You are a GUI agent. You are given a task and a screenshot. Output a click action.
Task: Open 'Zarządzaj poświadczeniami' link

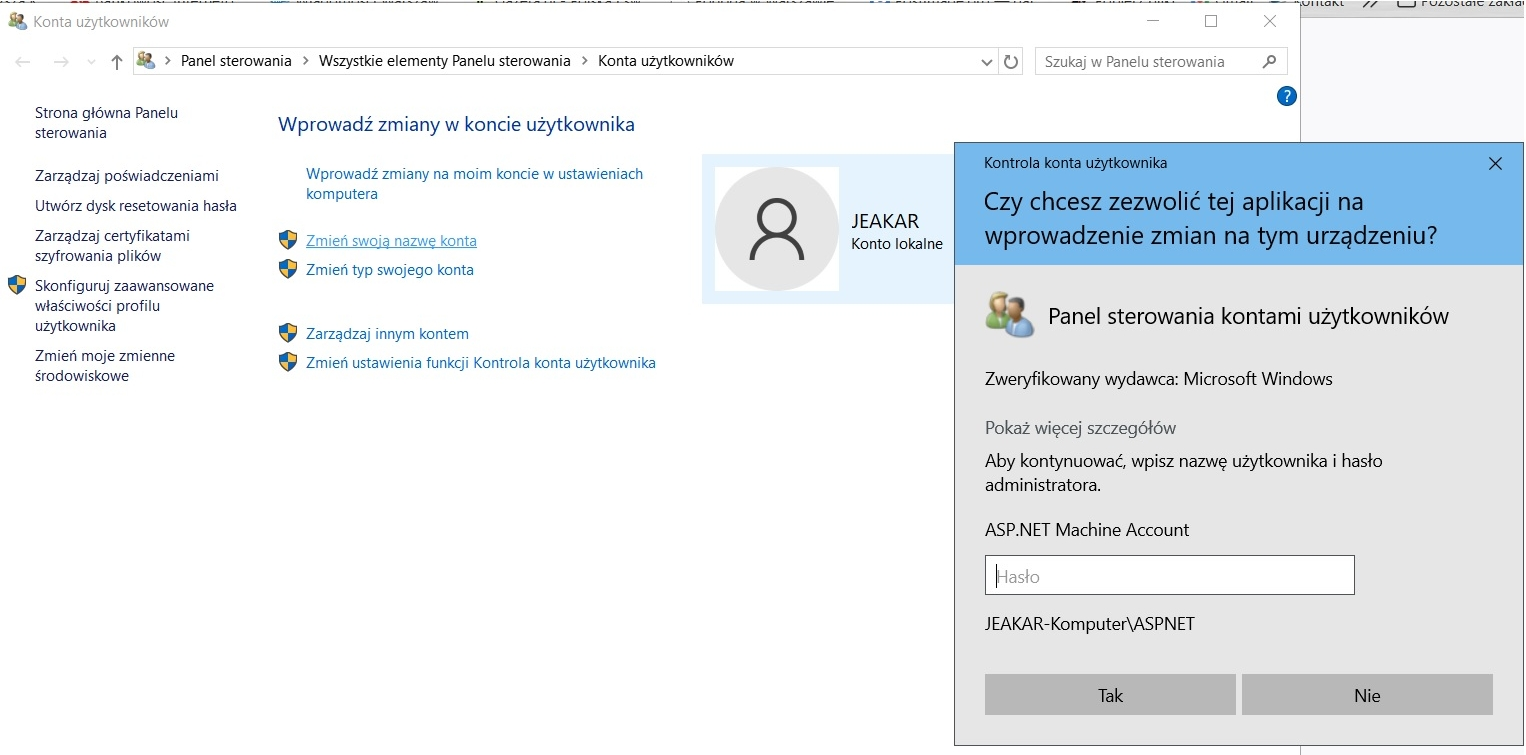click(127, 176)
